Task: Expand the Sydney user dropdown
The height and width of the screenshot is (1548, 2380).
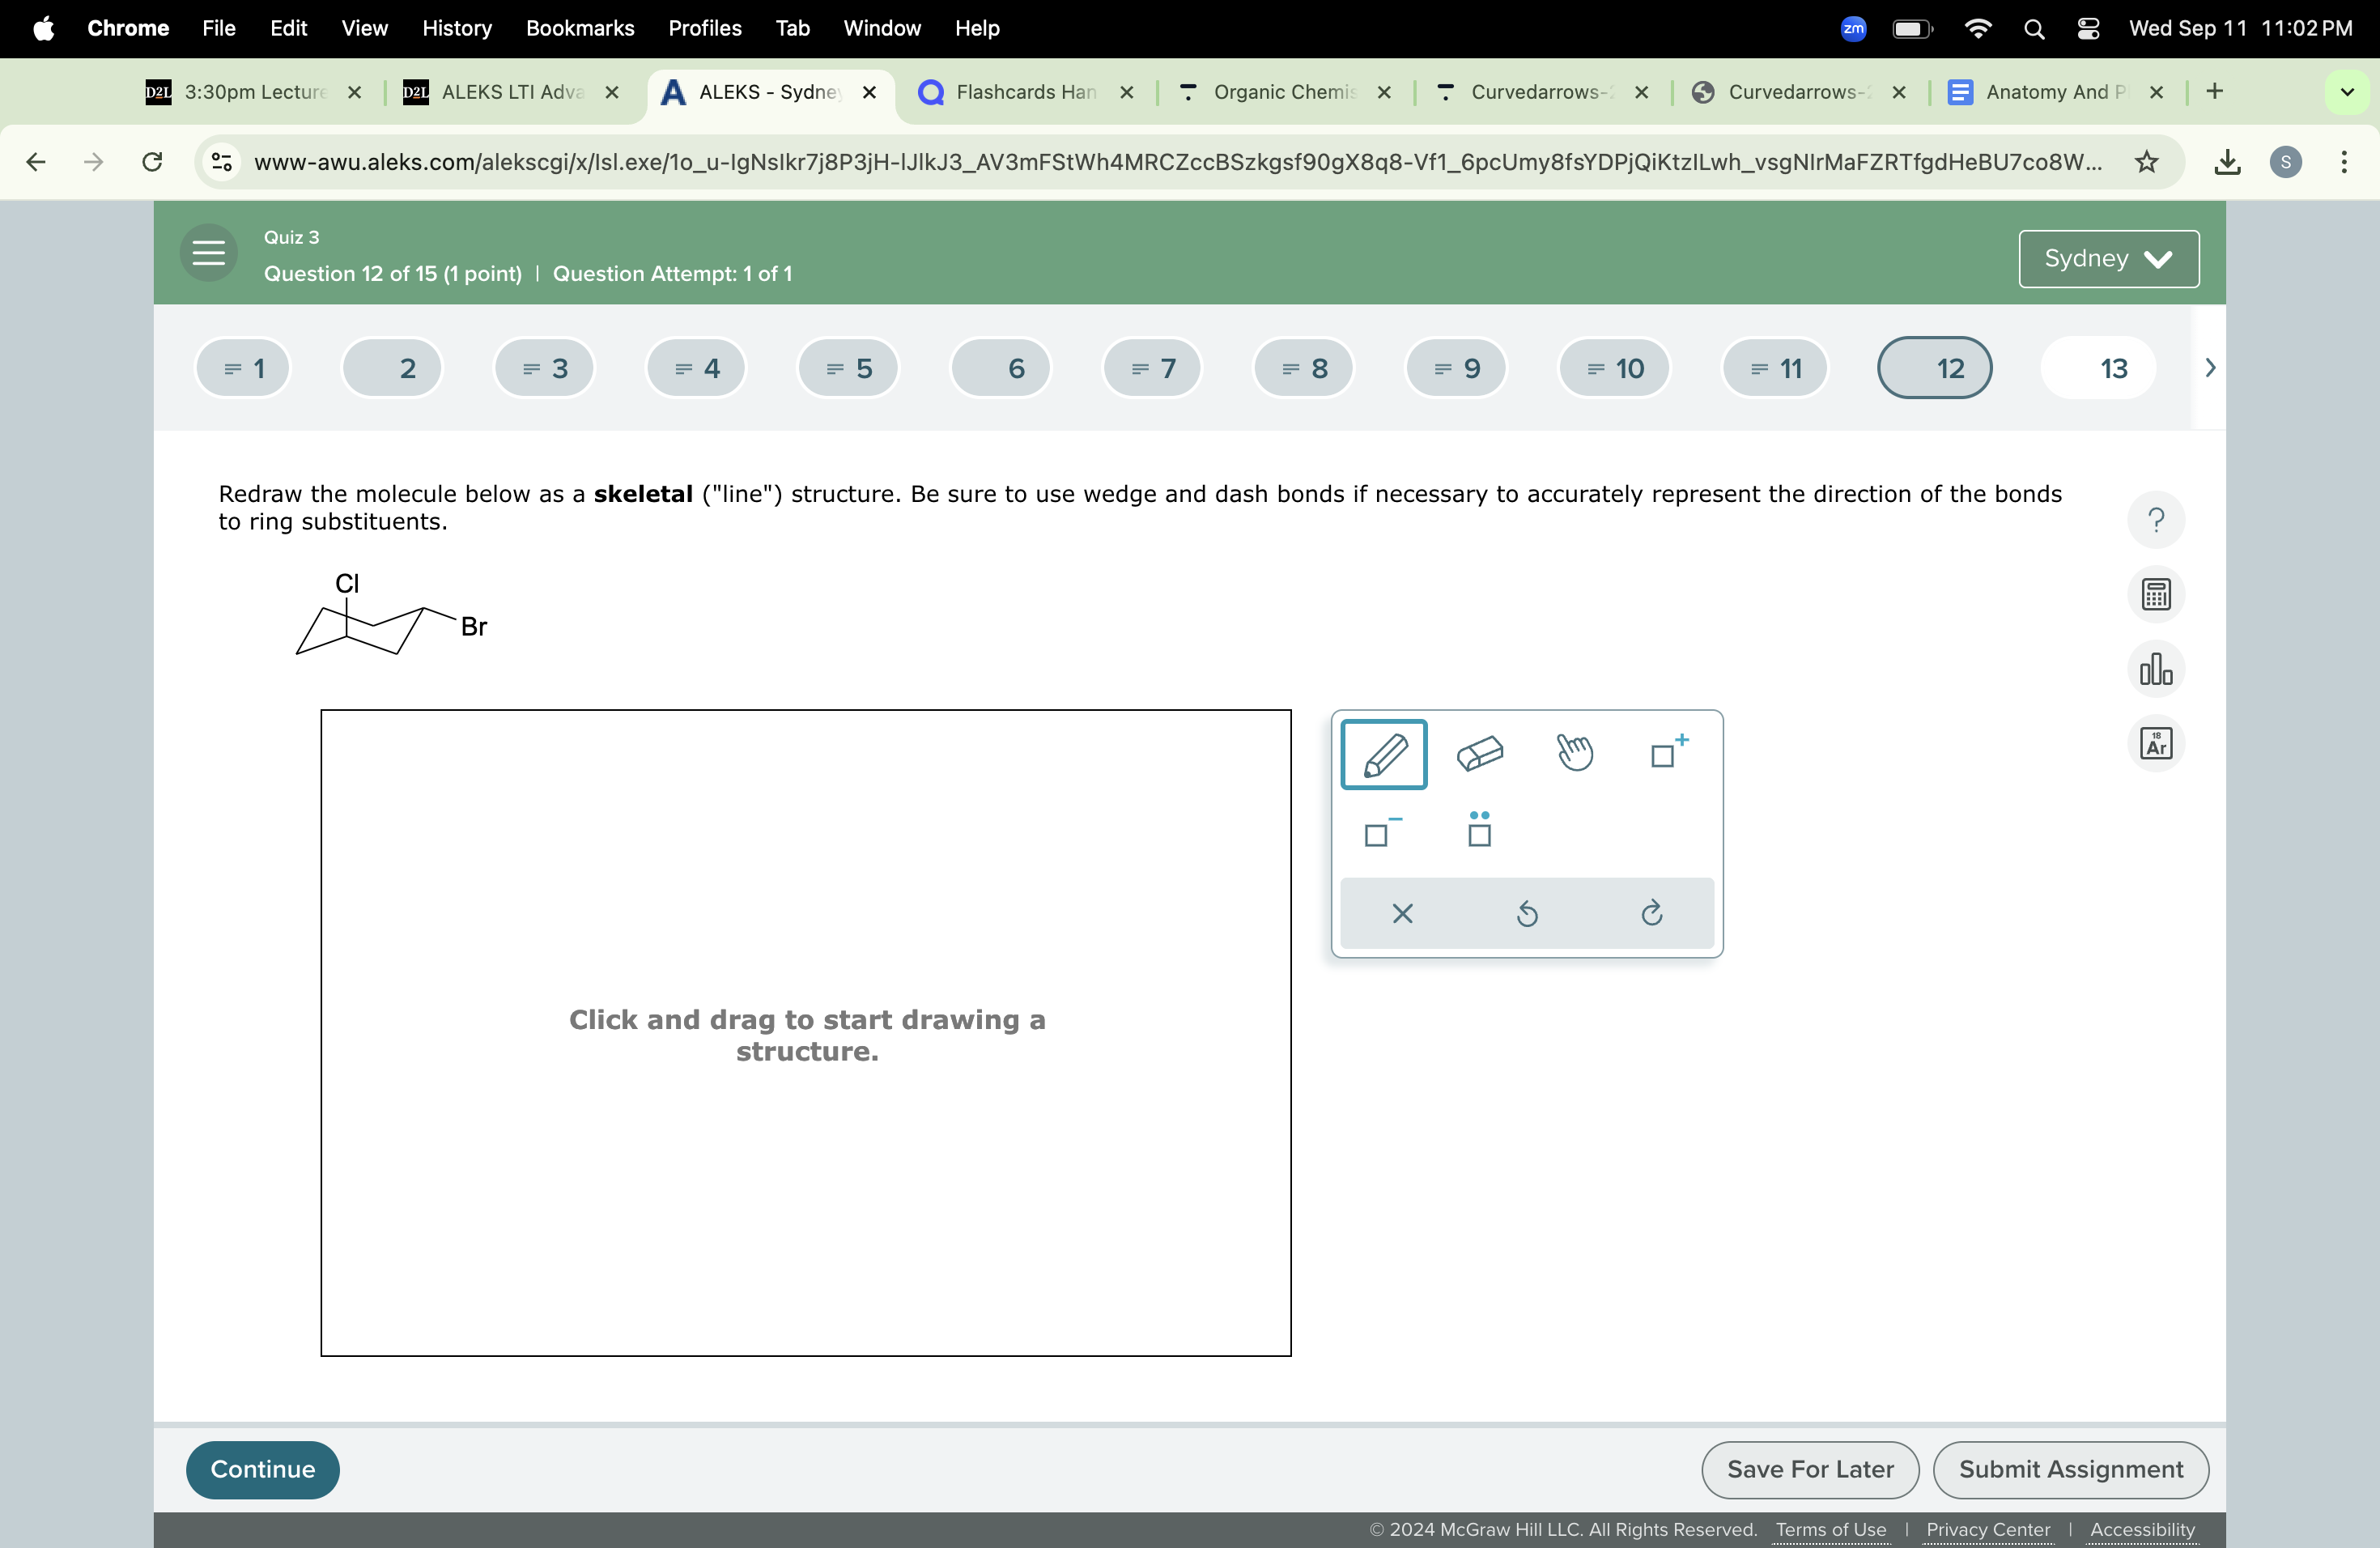Action: pyautogui.click(x=2107, y=259)
